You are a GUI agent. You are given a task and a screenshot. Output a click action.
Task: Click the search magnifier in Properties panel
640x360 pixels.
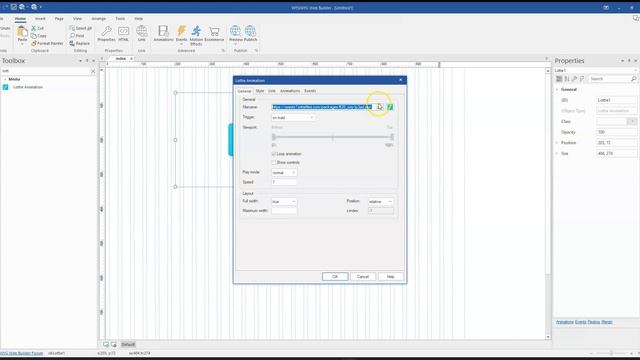click(633, 79)
